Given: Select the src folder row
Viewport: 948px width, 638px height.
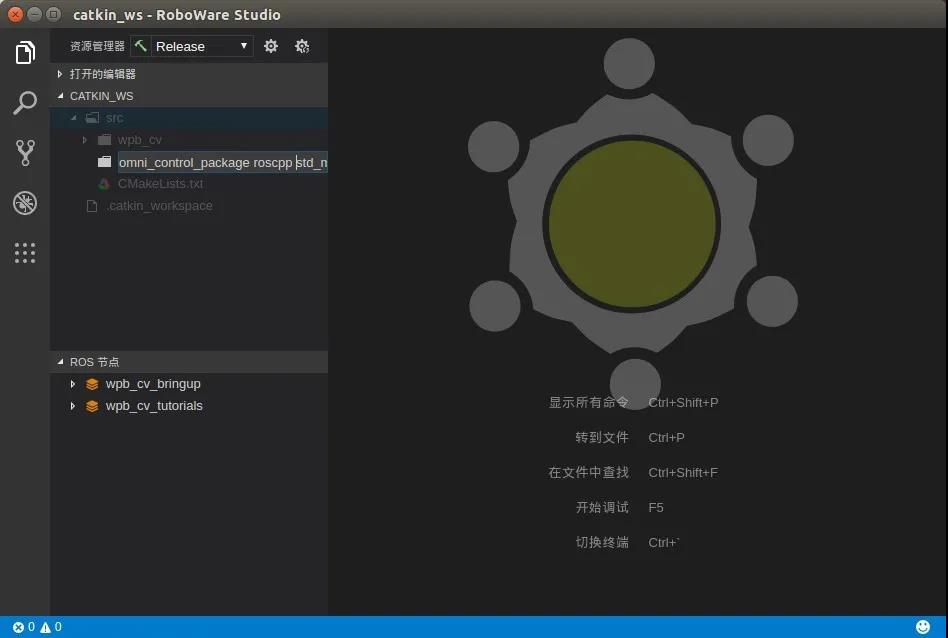Looking at the screenshot, I should (x=189, y=117).
